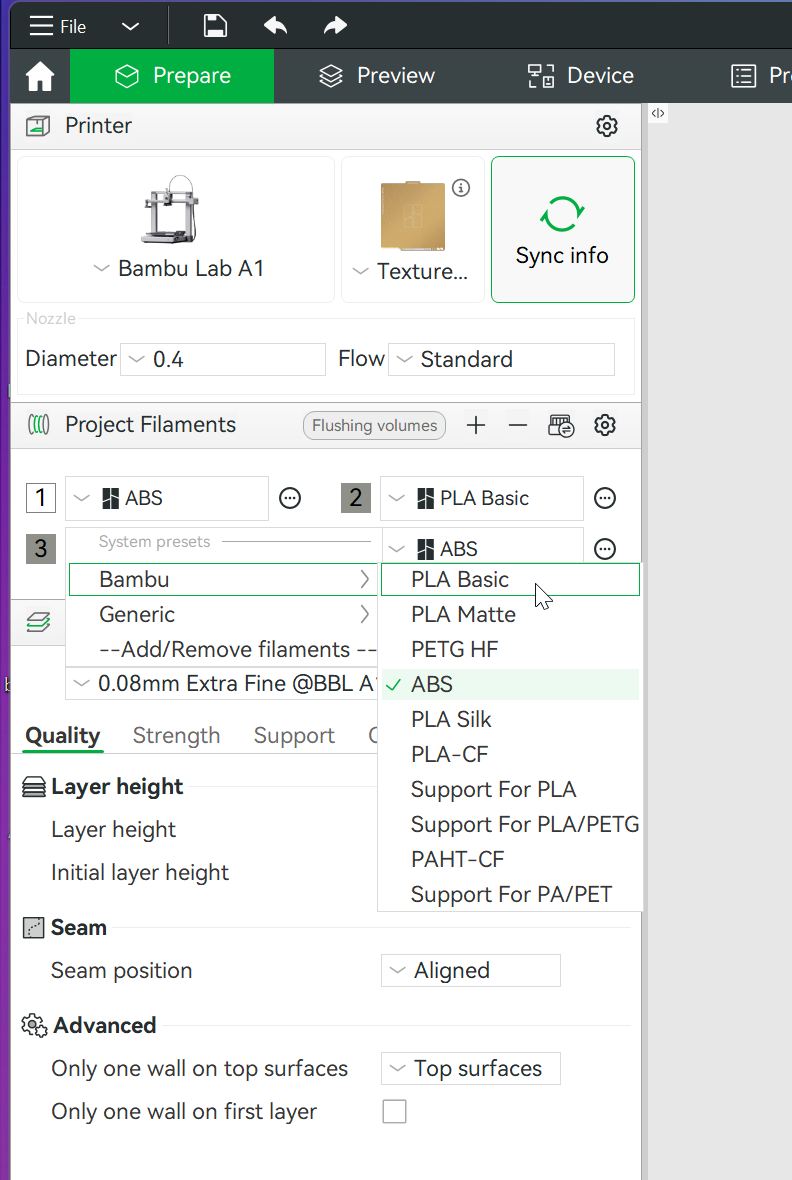The height and width of the screenshot is (1180, 792).
Task: Expand the Bambu Lab A1 printer dropdown
Action: click(177, 269)
